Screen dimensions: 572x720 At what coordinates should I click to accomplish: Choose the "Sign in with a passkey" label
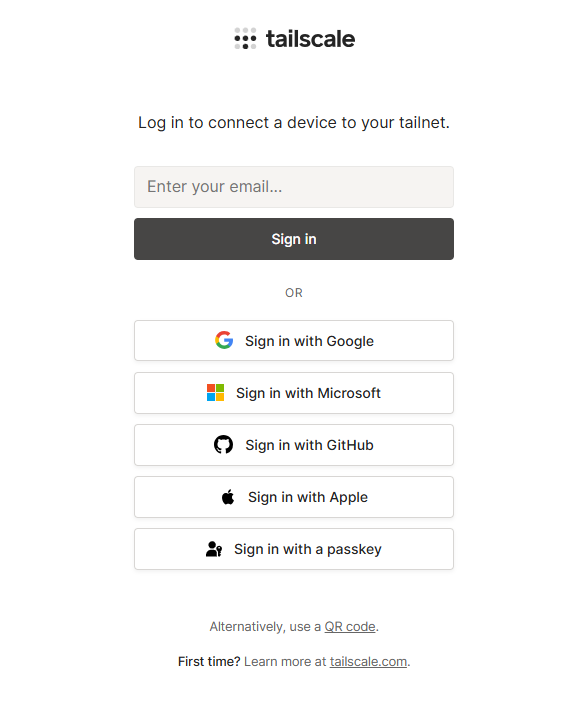tap(308, 549)
